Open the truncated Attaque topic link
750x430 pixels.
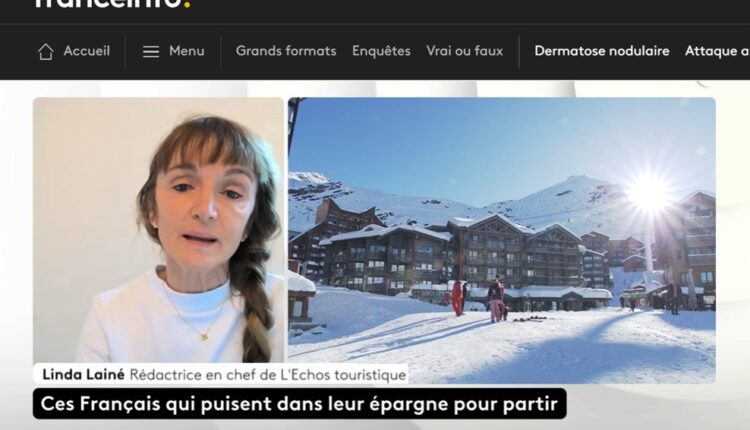pos(717,51)
